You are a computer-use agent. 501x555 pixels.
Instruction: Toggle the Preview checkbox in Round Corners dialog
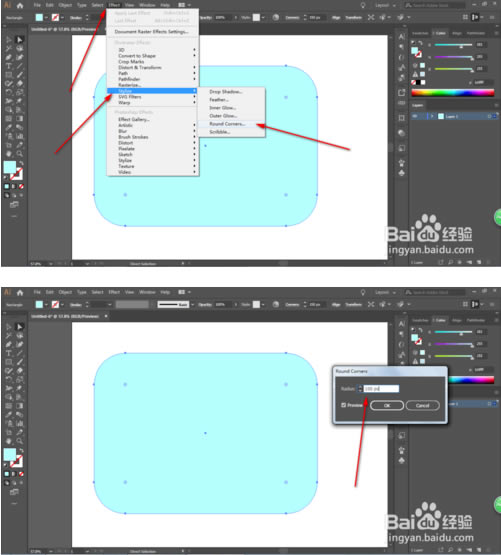click(x=343, y=405)
